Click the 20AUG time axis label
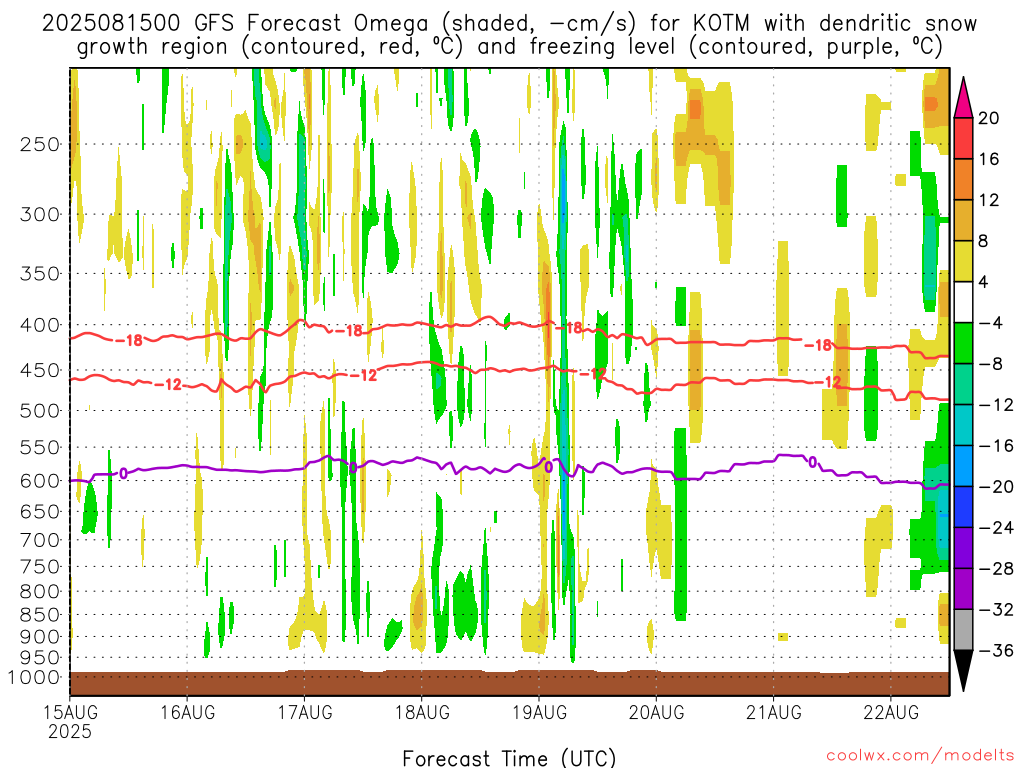 click(x=656, y=712)
